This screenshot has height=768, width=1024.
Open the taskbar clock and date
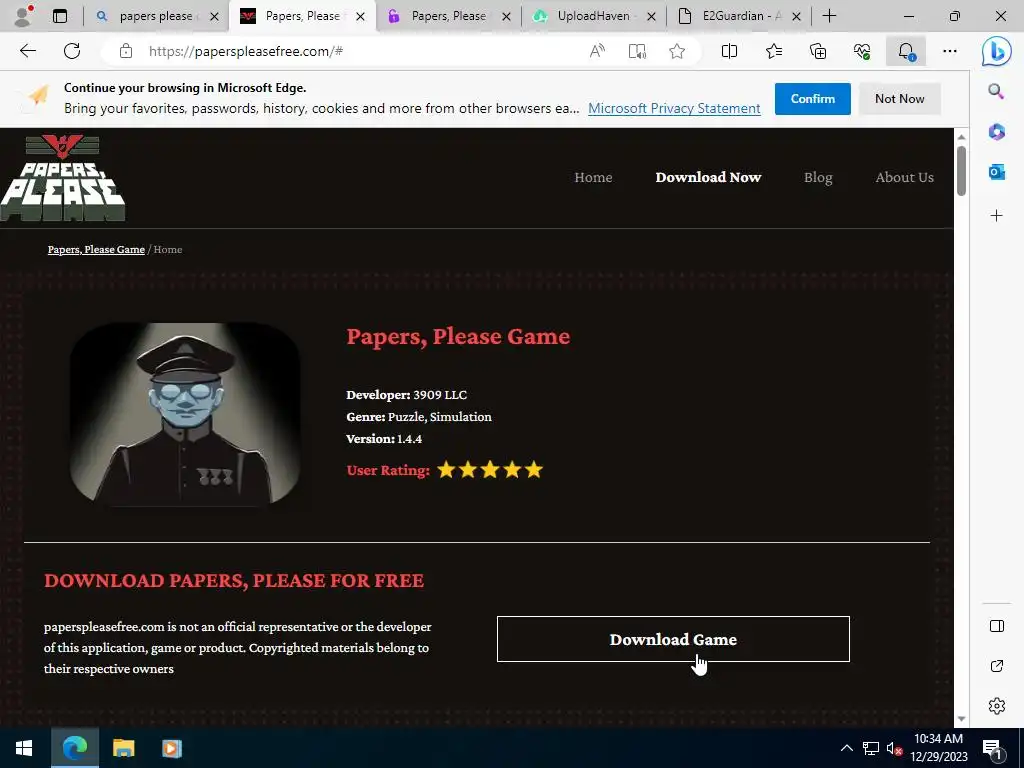939,748
